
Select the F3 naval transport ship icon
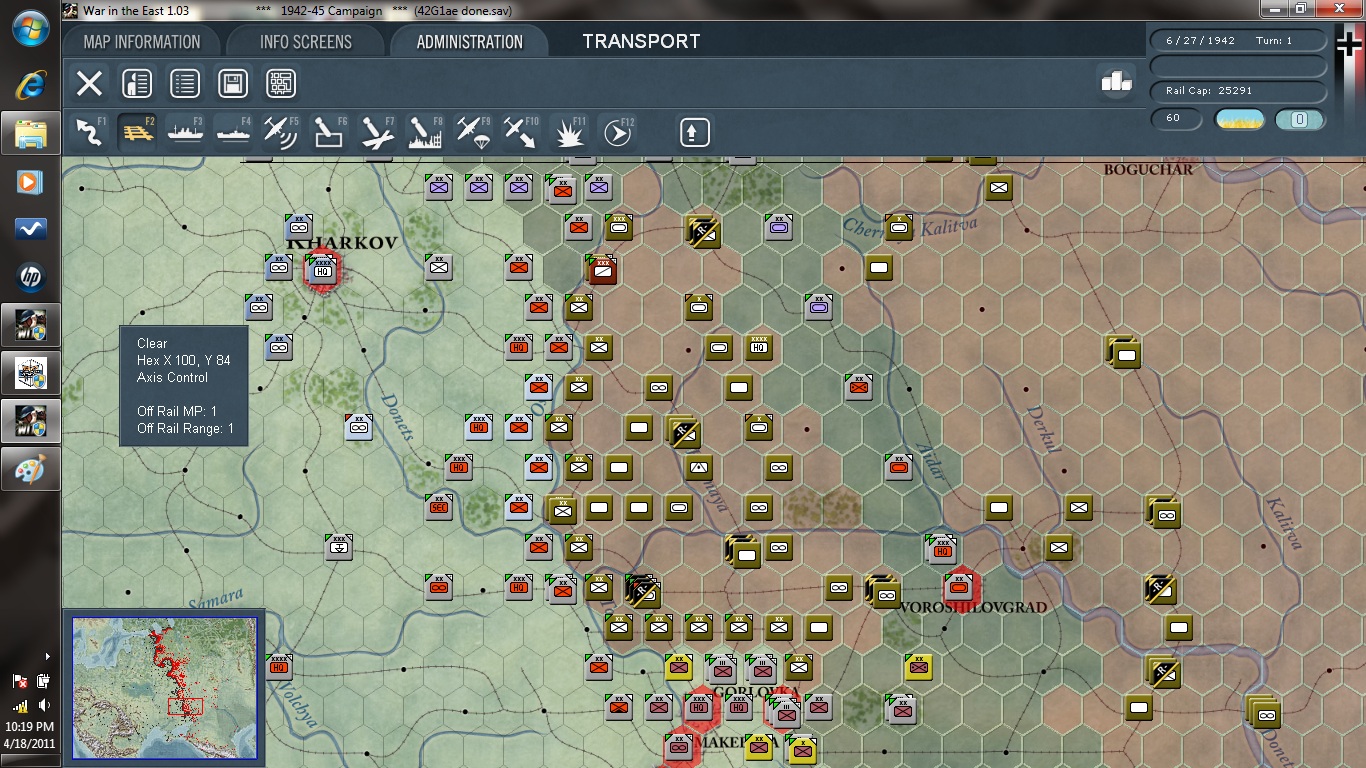click(186, 131)
